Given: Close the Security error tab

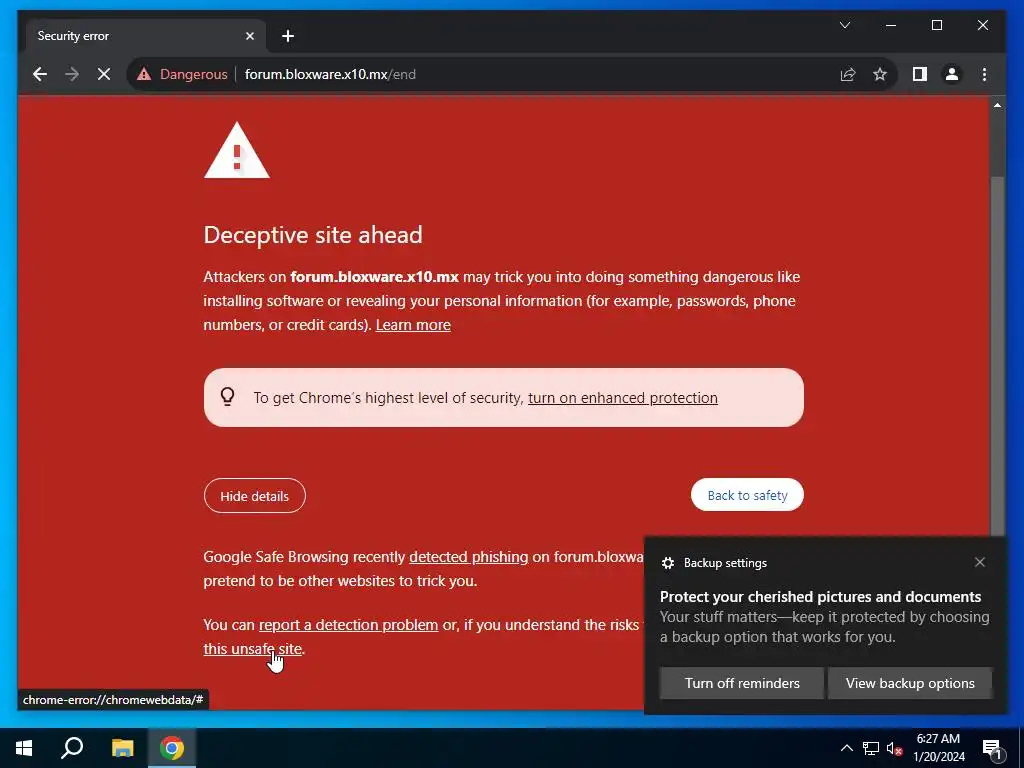Looking at the screenshot, I should coord(249,36).
